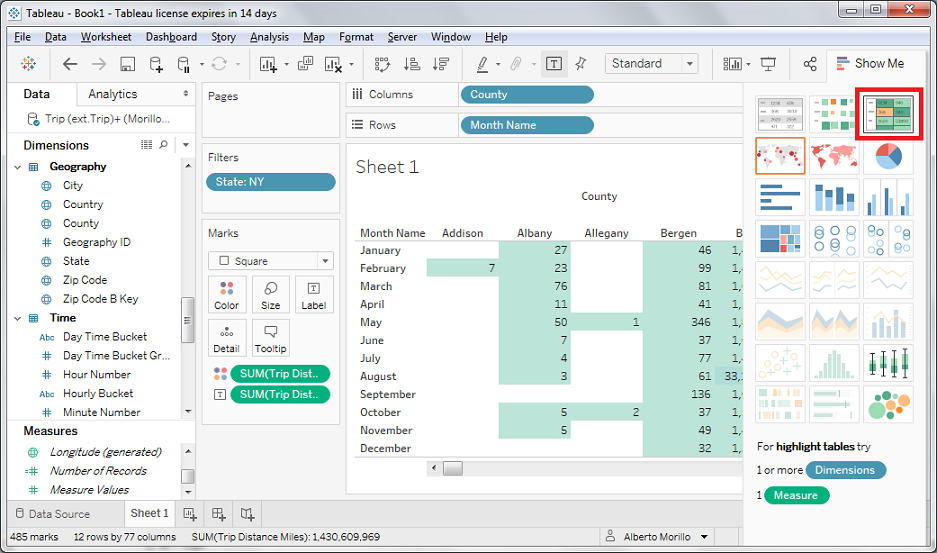This screenshot has width=937, height=553.
Task: Click the Clear Sheet icon
Action: (x=333, y=64)
